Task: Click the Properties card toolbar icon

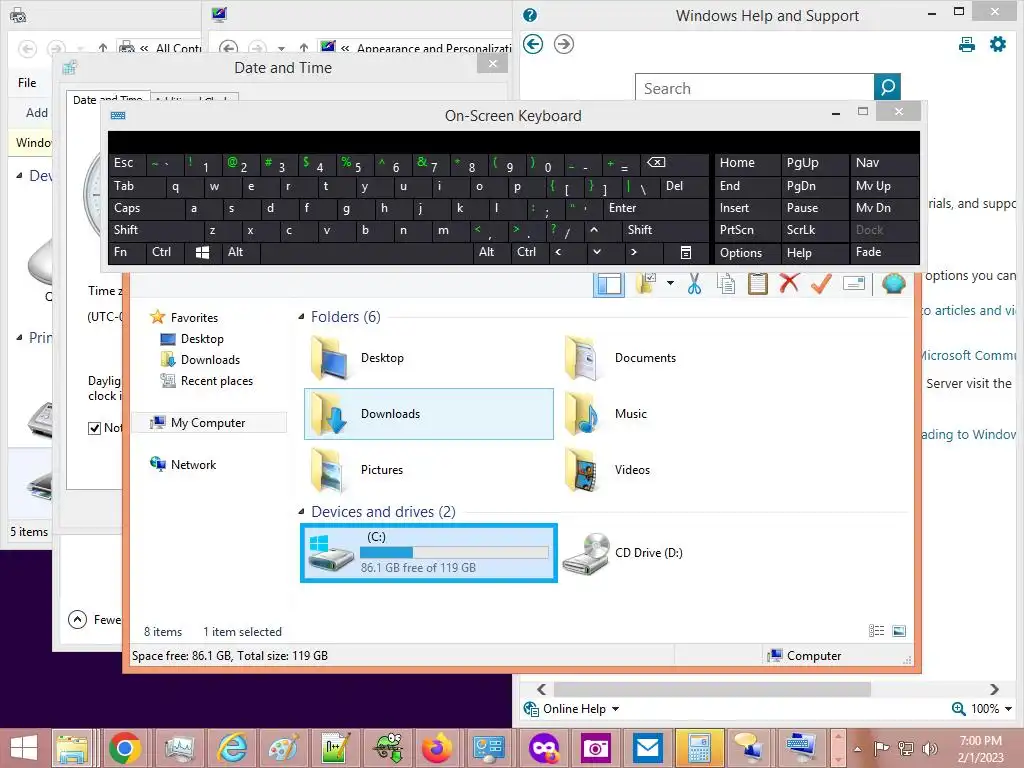Action: [x=854, y=283]
